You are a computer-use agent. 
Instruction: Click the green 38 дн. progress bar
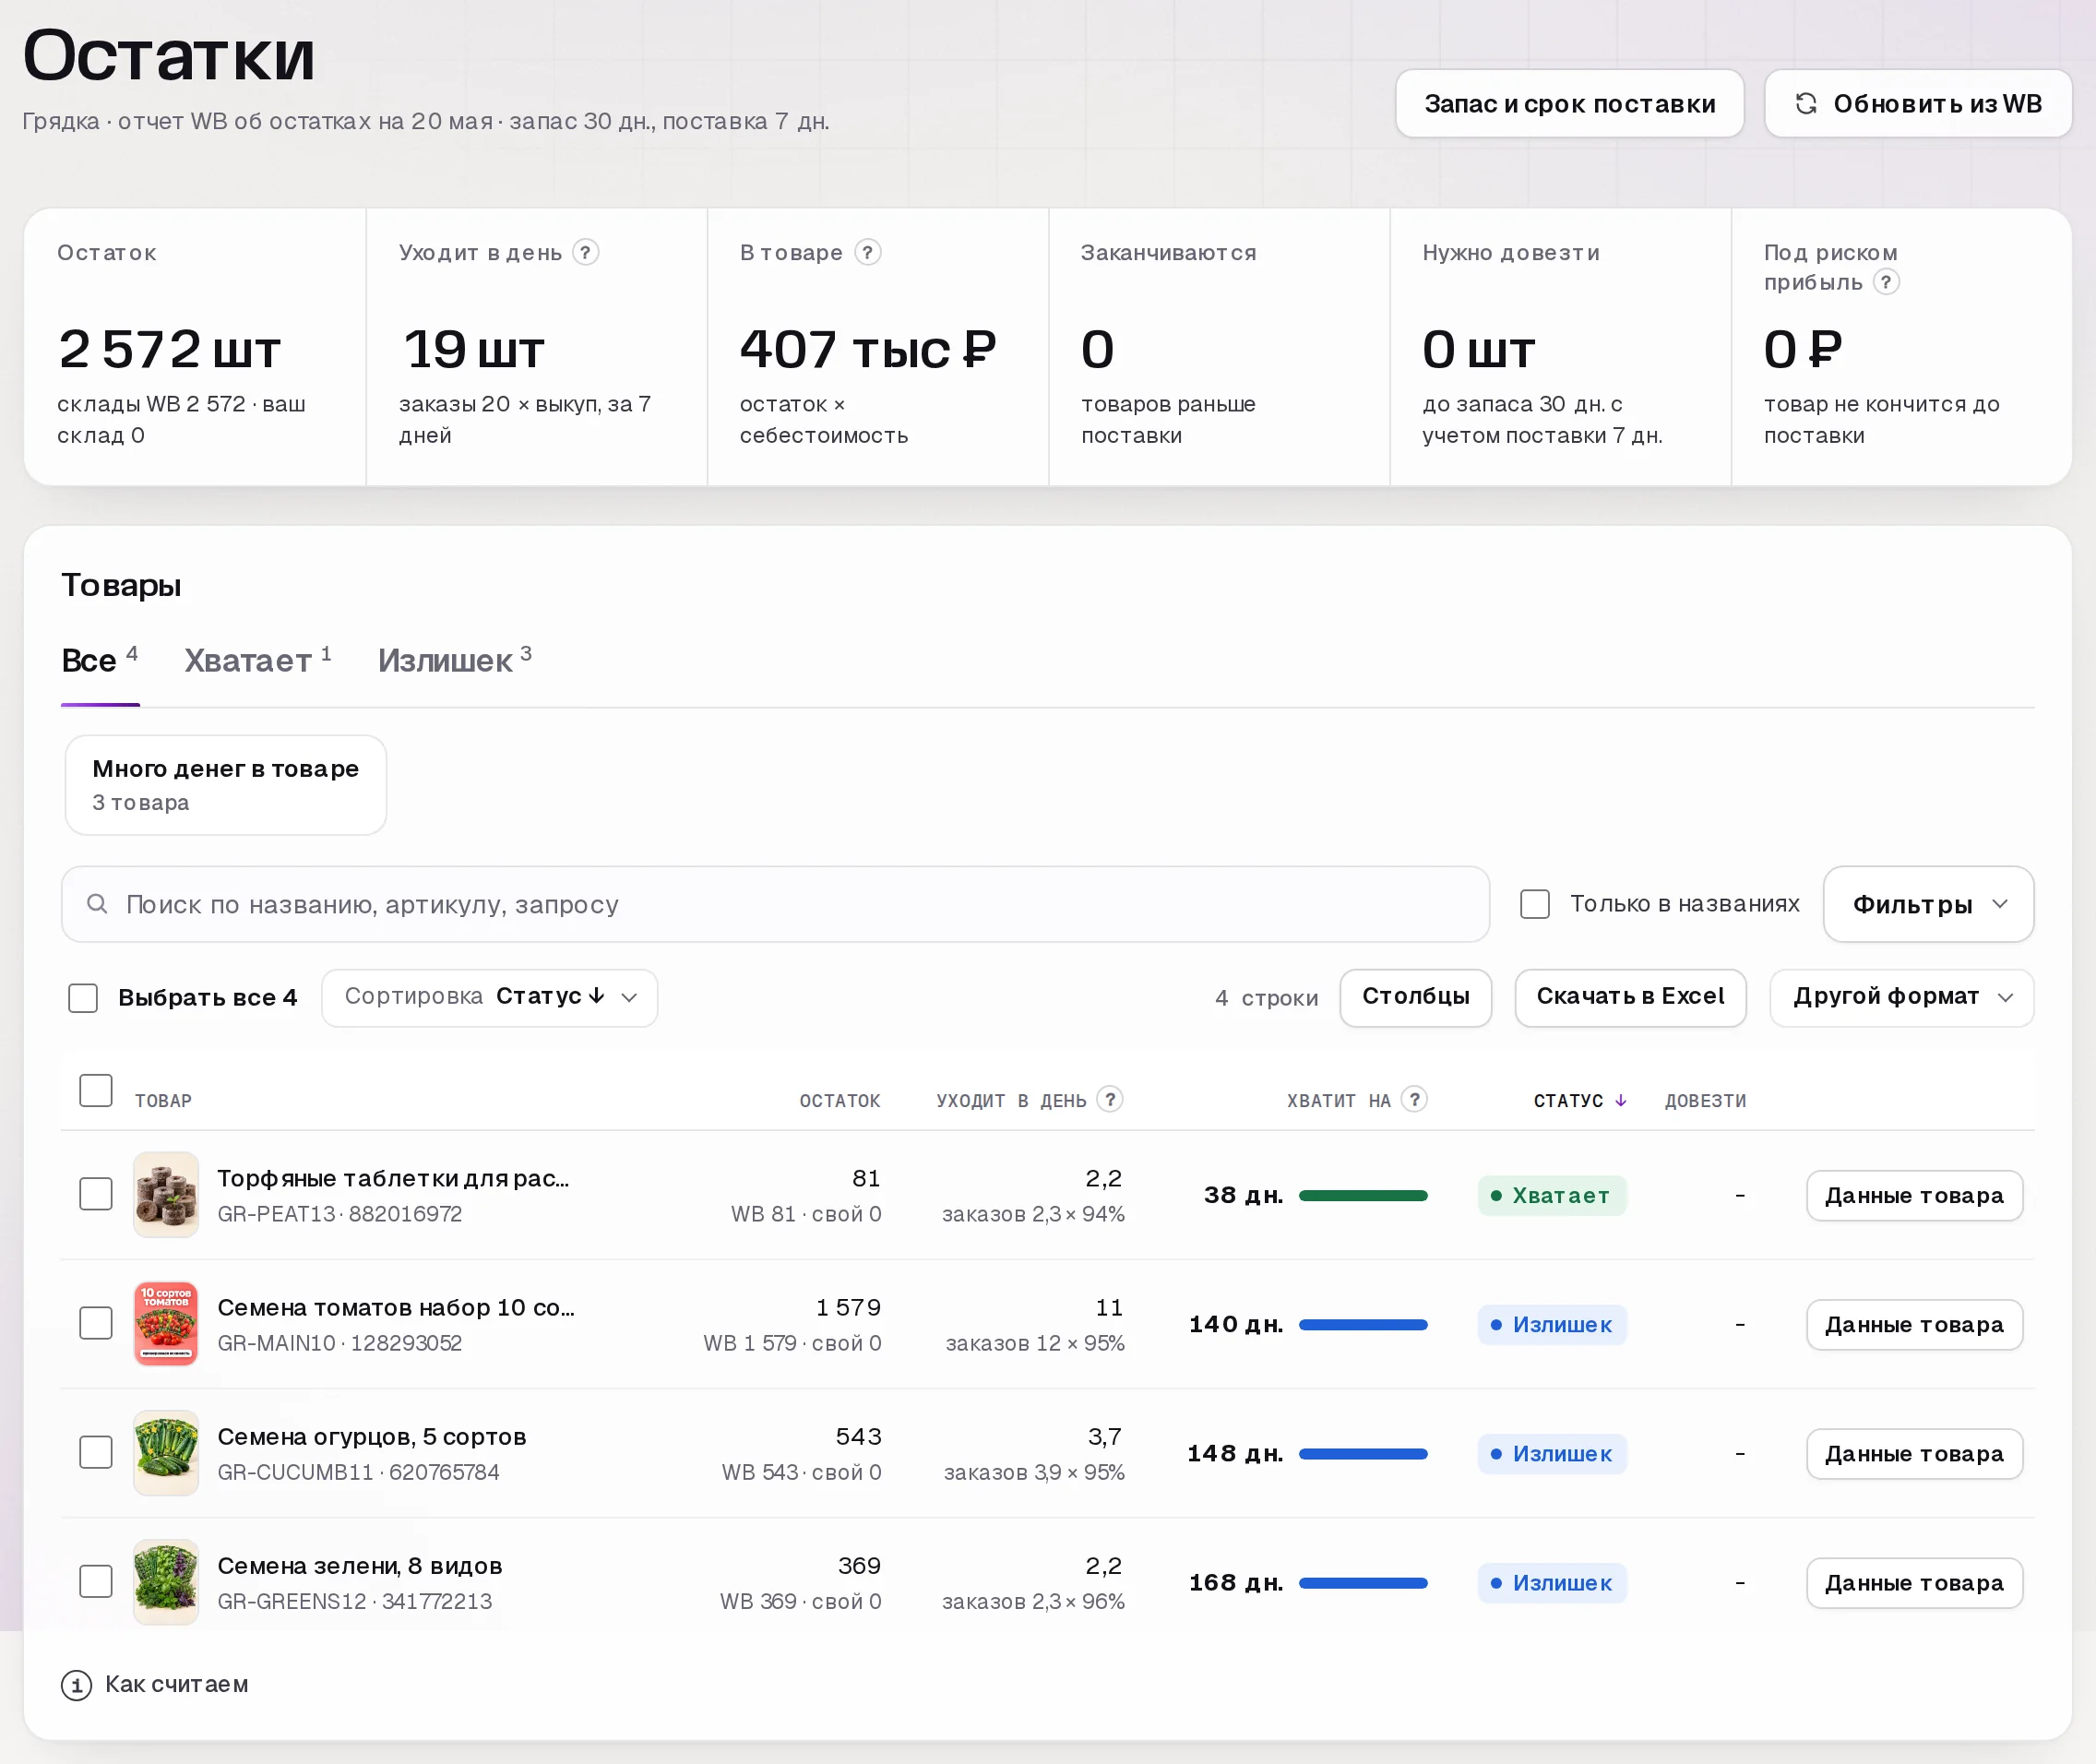[1363, 1196]
